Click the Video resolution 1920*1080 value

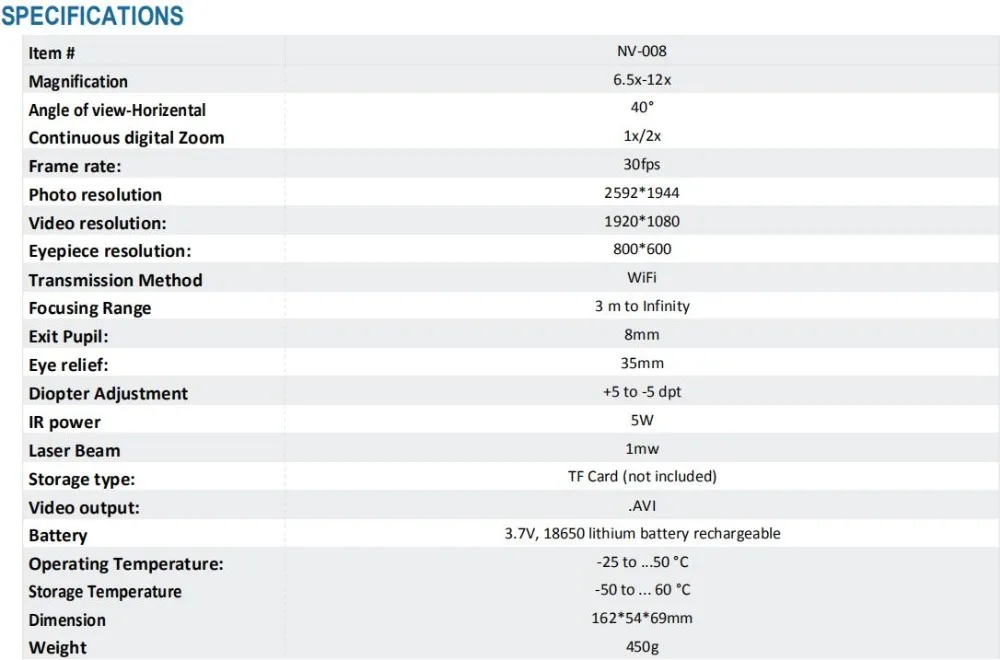pyautogui.click(x=642, y=221)
